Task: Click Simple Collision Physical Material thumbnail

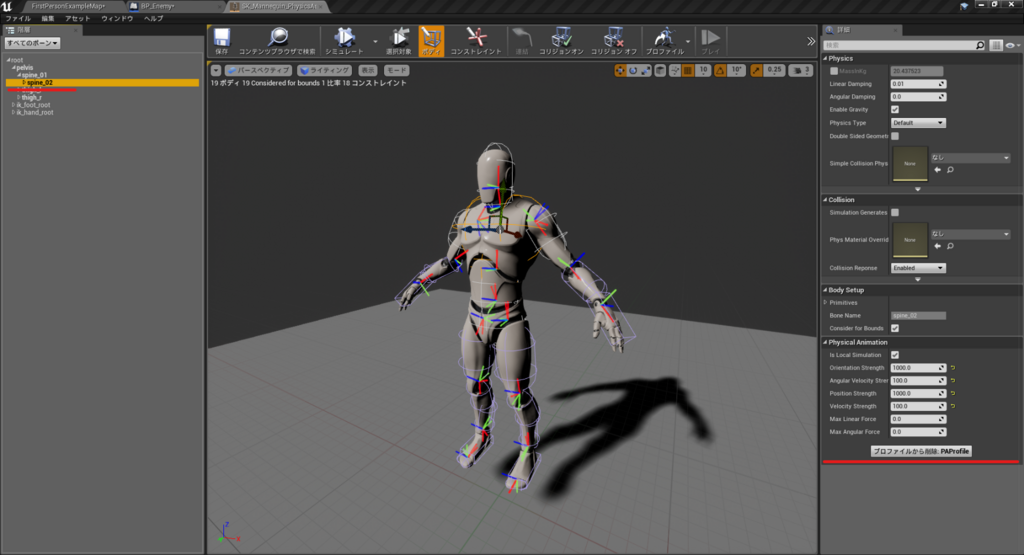Action: click(910, 163)
